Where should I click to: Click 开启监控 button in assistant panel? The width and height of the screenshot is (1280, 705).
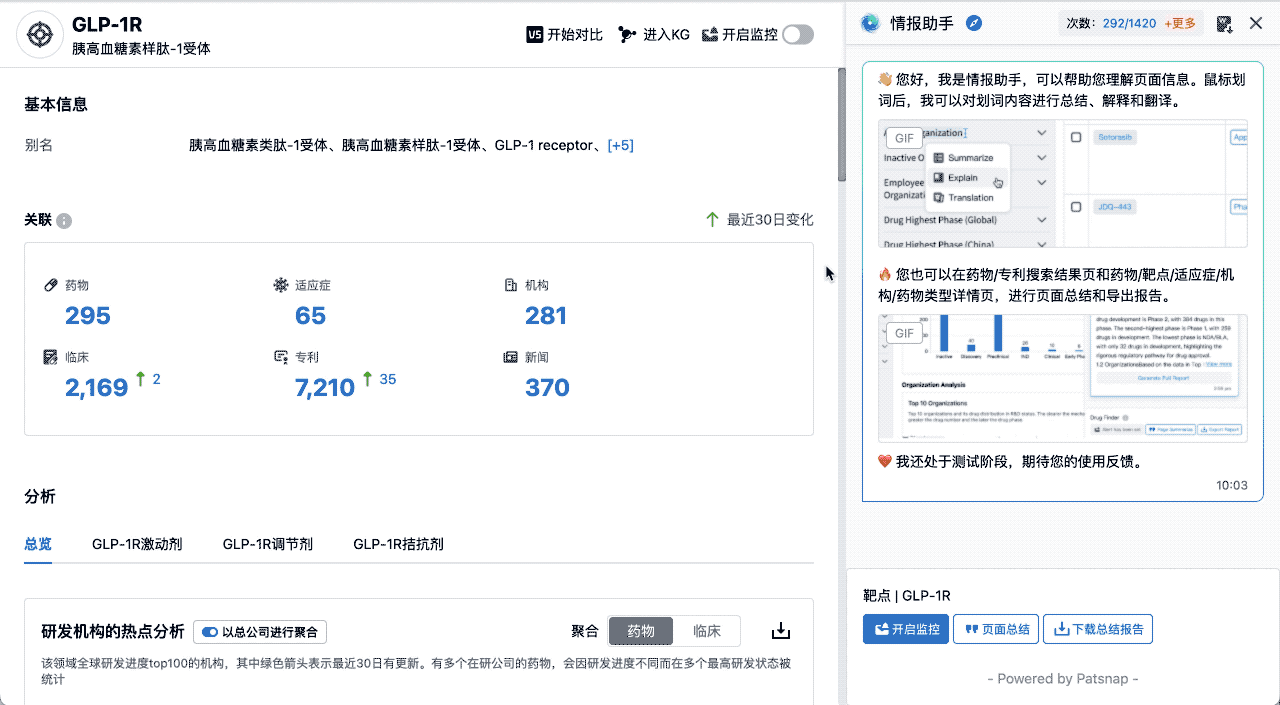pyautogui.click(x=906, y=629)
